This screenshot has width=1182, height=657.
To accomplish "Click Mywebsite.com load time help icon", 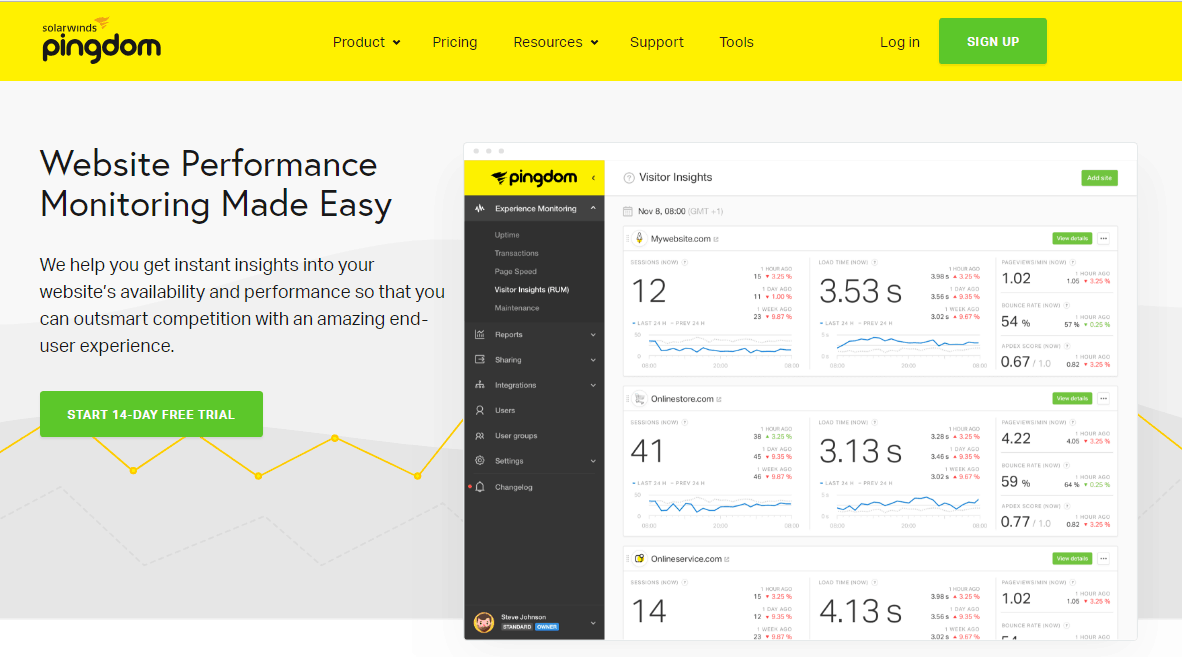I will [x=874, y=263].
